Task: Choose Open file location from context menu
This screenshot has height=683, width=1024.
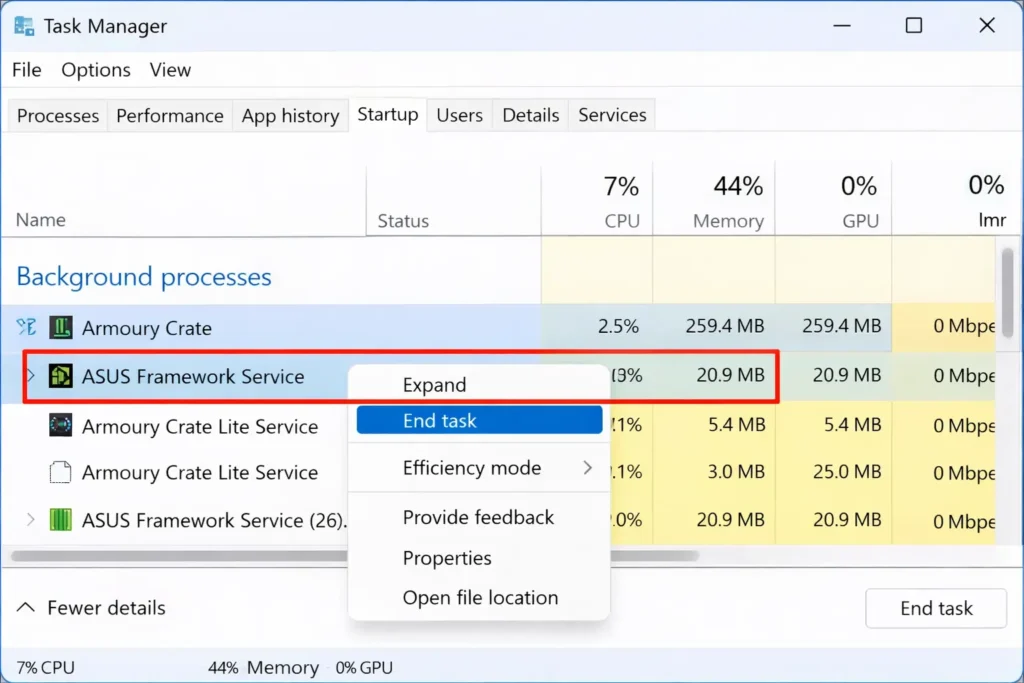Action: pos(480,598)
